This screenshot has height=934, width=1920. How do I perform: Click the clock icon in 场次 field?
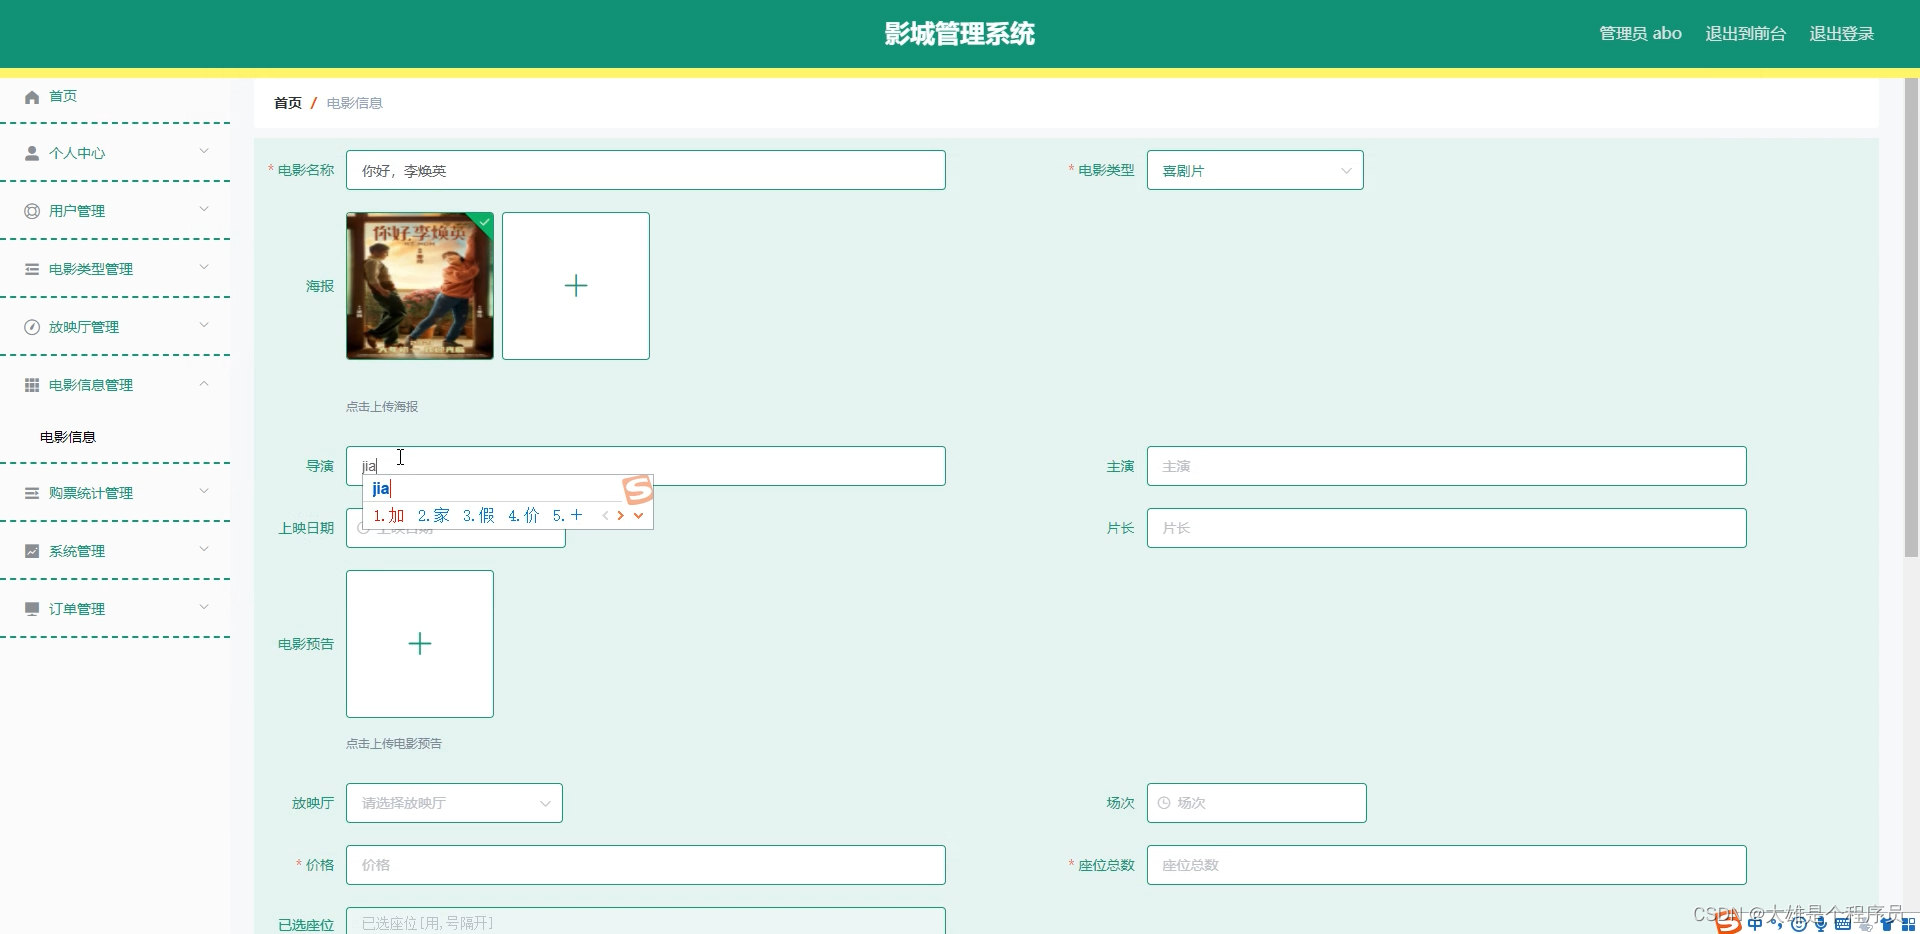pyautogui.click(x=1164, y=803)
